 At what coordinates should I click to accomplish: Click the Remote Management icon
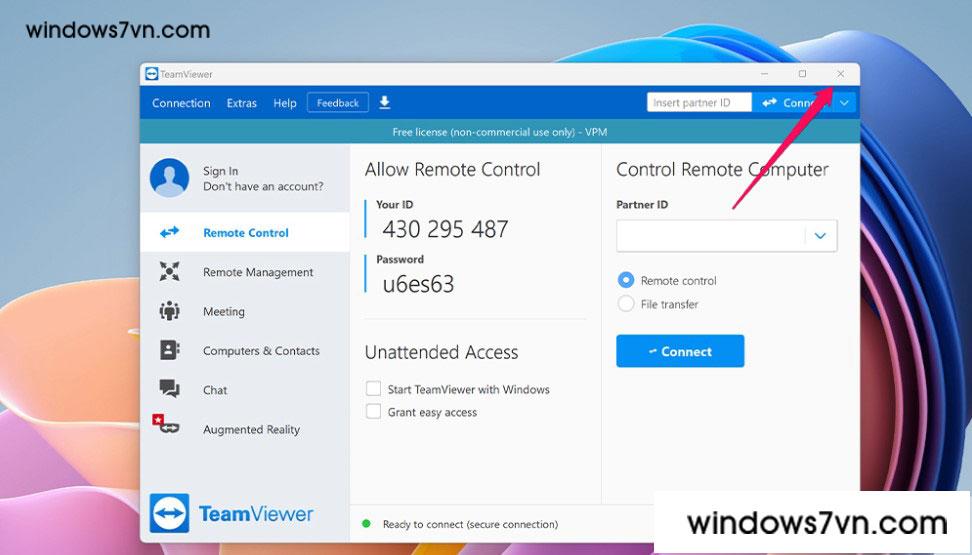click(169, 272)
